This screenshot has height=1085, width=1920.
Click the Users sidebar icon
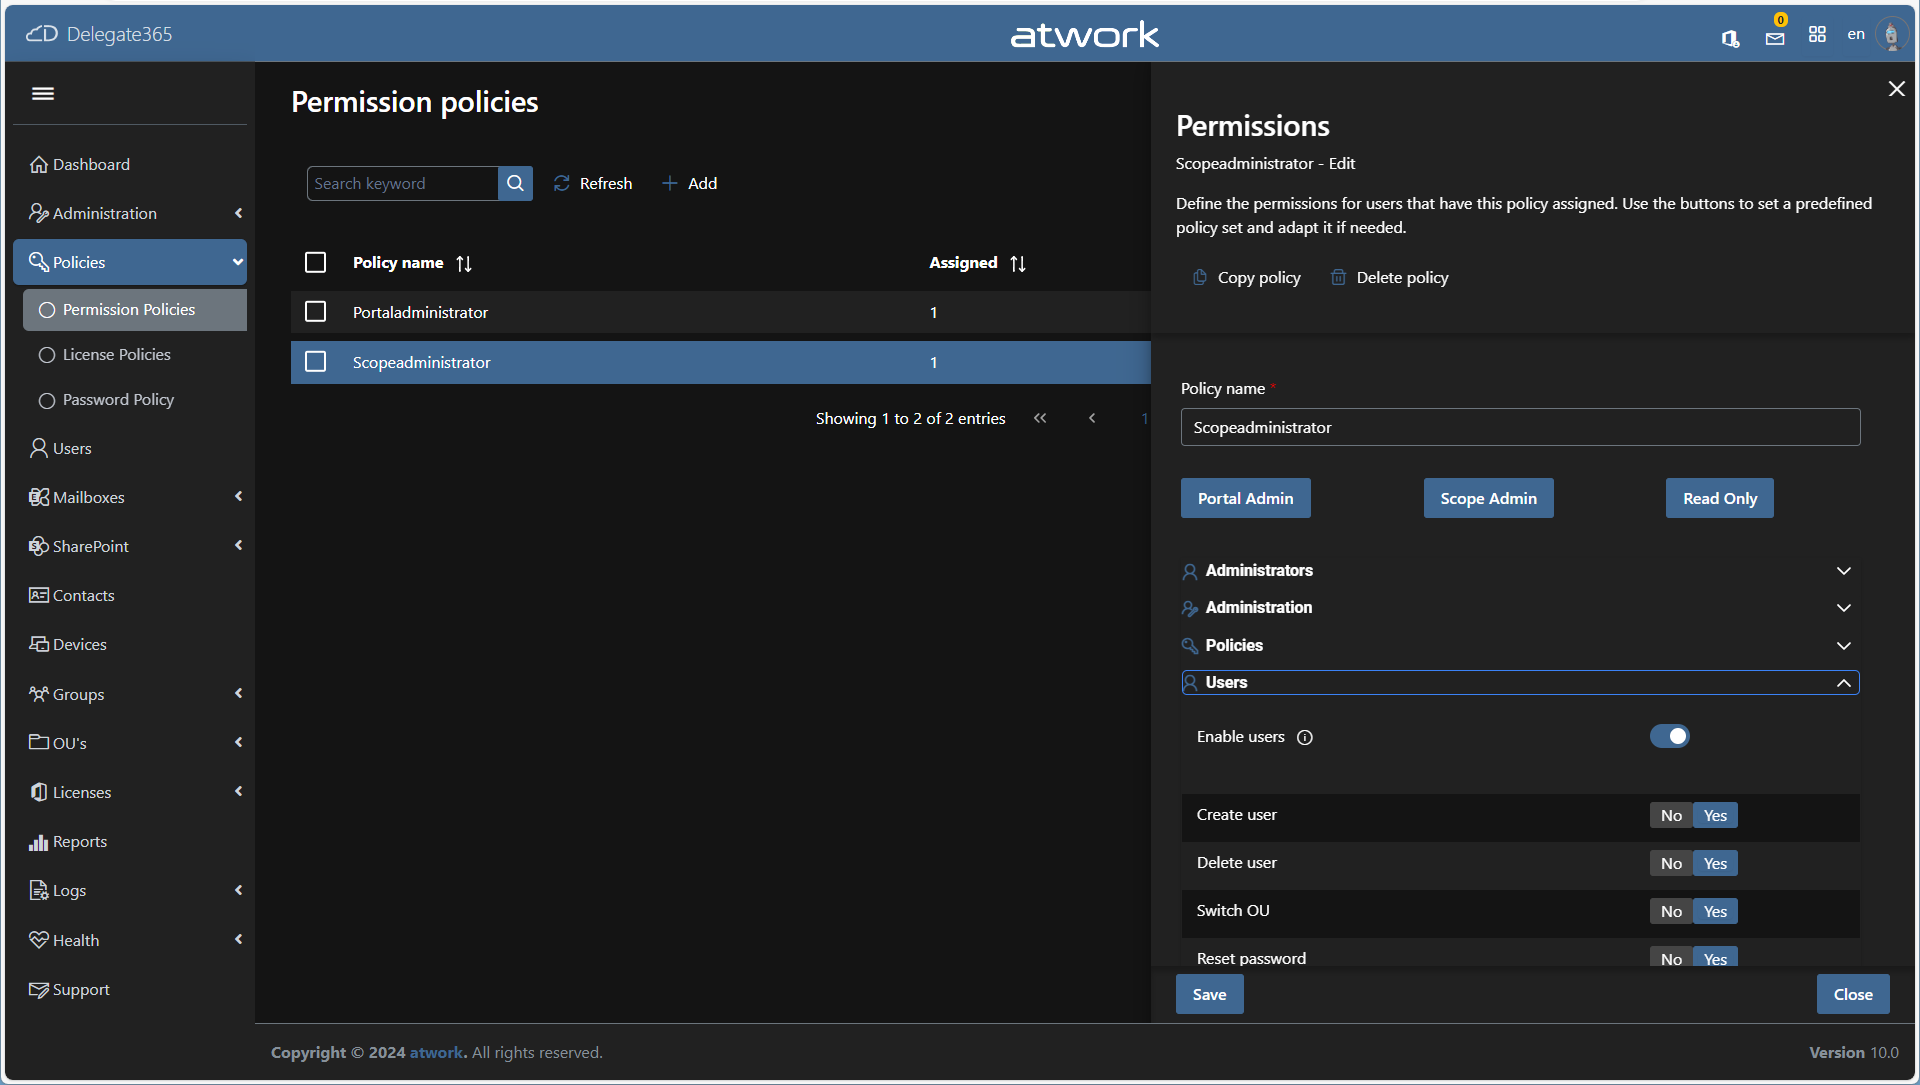point(39,448)
